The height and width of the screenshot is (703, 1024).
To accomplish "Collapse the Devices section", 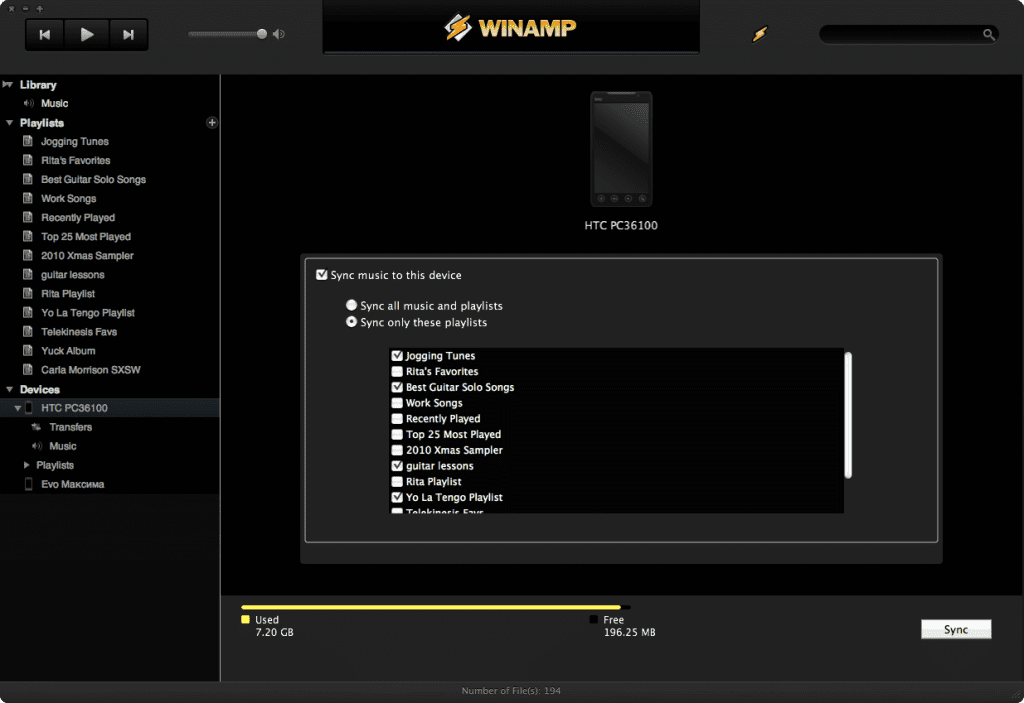I will click(x=9, y=389).
